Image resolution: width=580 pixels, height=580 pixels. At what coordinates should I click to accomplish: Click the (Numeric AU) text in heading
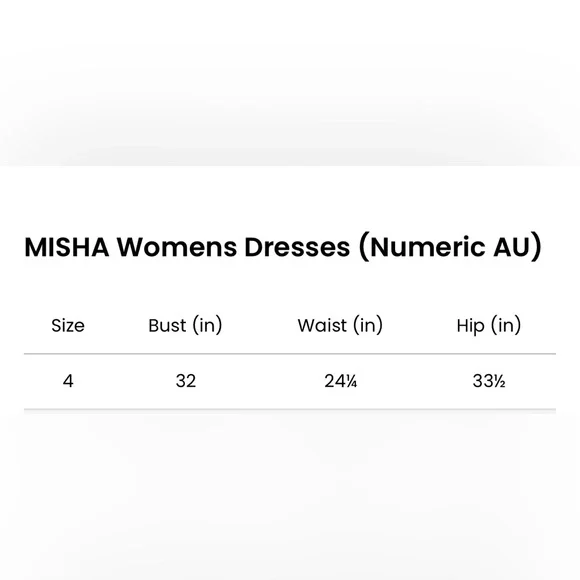click(450, 247)
